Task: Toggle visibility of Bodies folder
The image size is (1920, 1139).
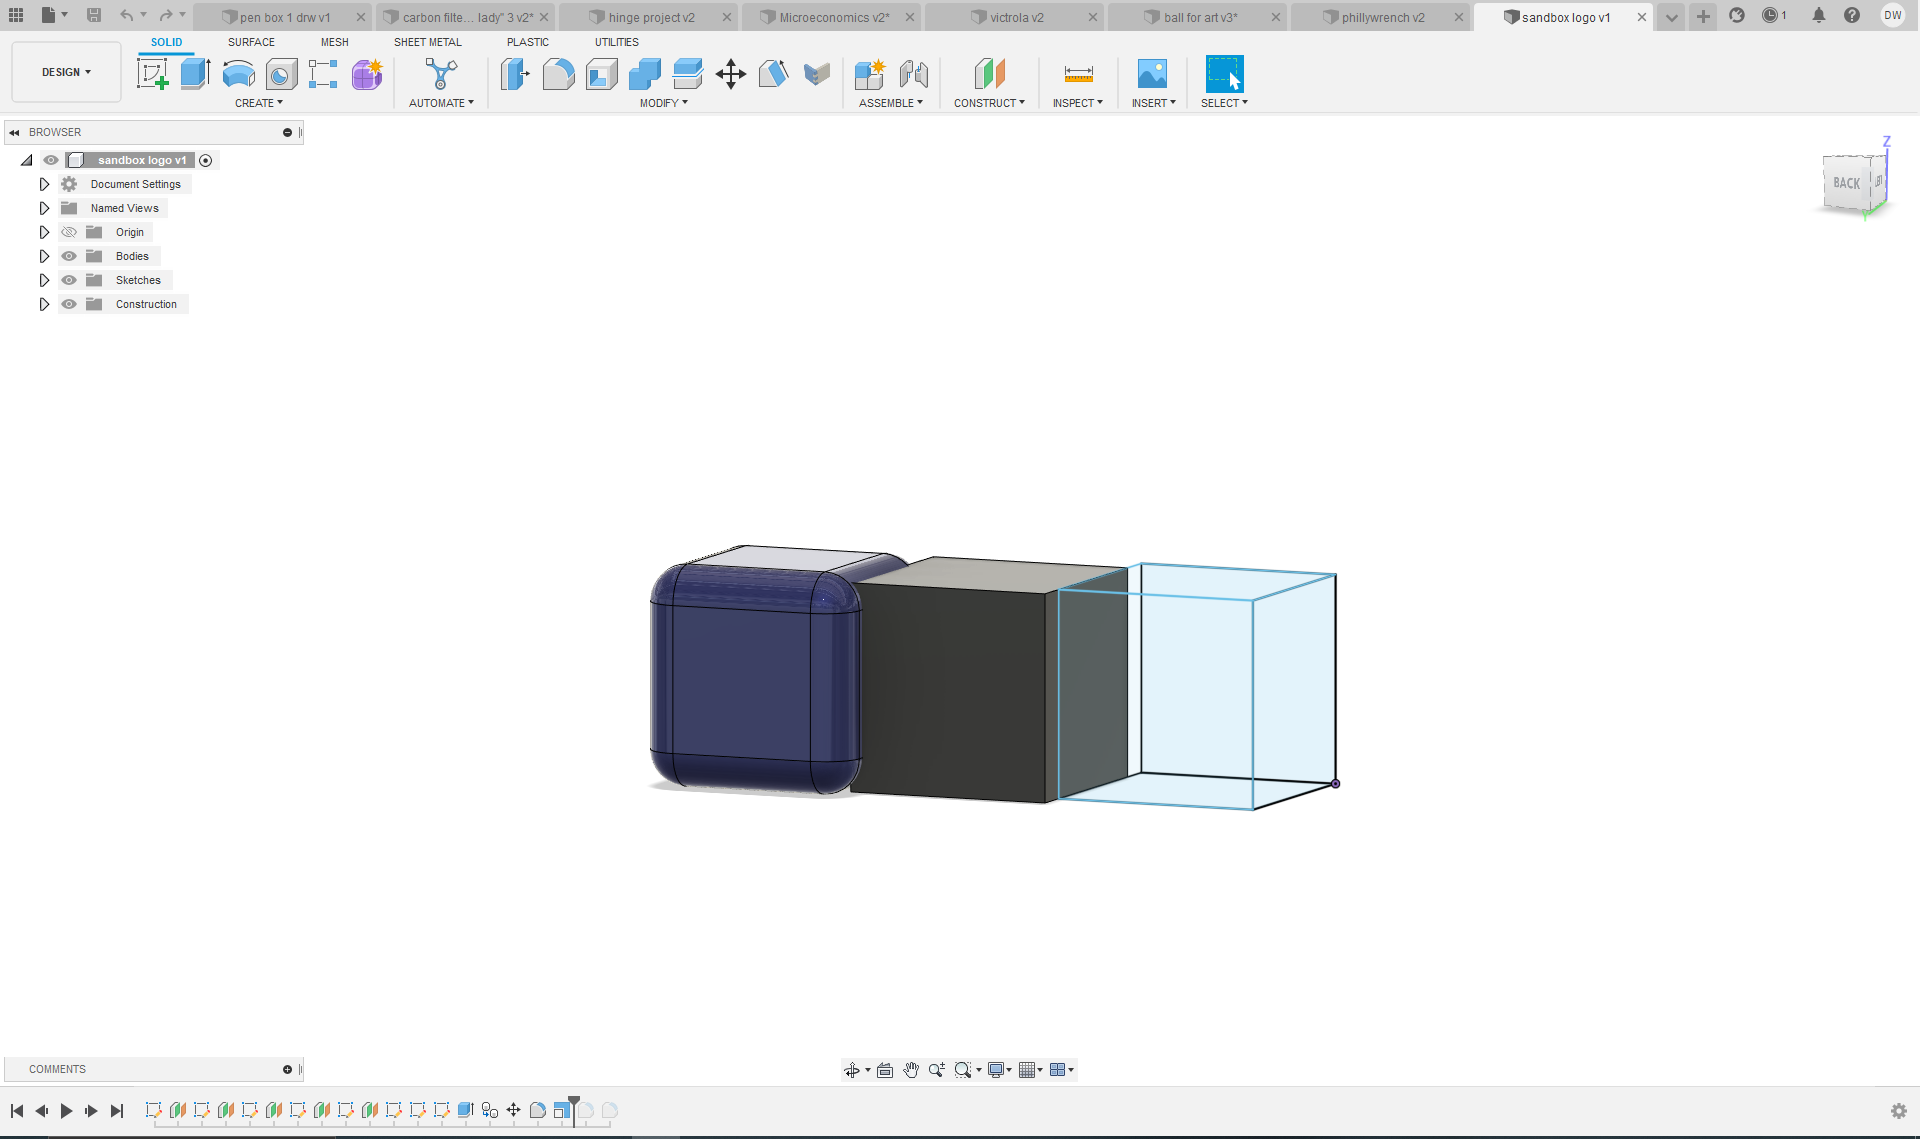Action: point(68,255)
